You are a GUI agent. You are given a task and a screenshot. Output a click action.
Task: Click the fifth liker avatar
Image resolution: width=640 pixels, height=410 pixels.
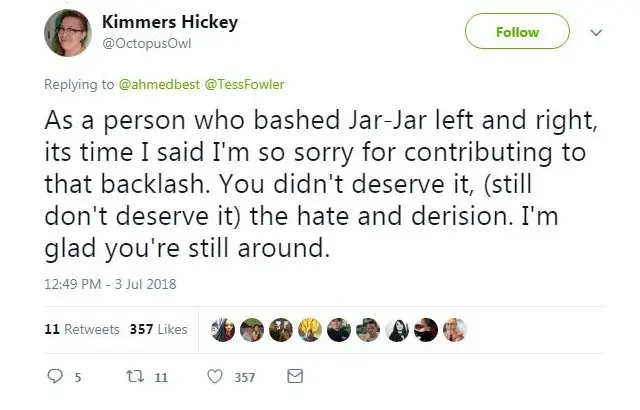point(340,329)
